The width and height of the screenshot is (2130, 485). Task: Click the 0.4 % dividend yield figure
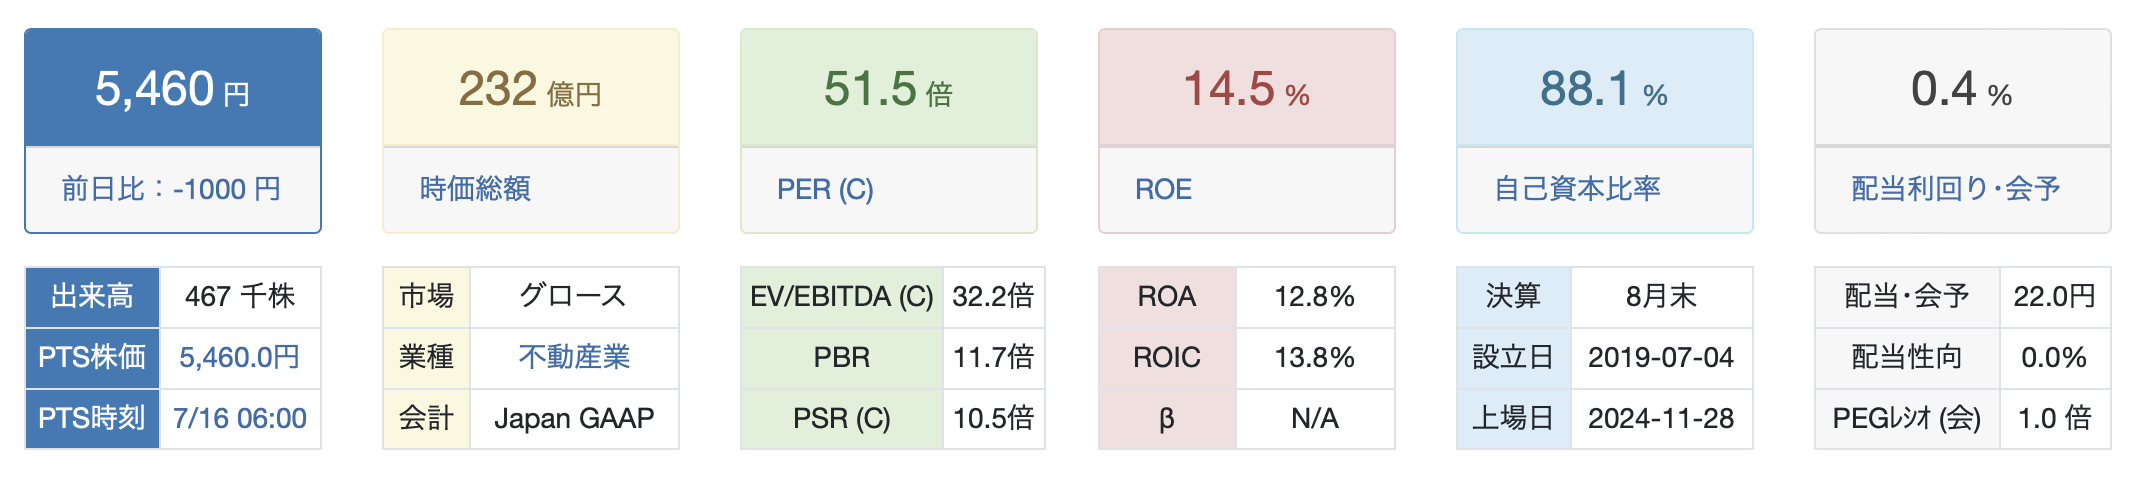[1962, 89]
